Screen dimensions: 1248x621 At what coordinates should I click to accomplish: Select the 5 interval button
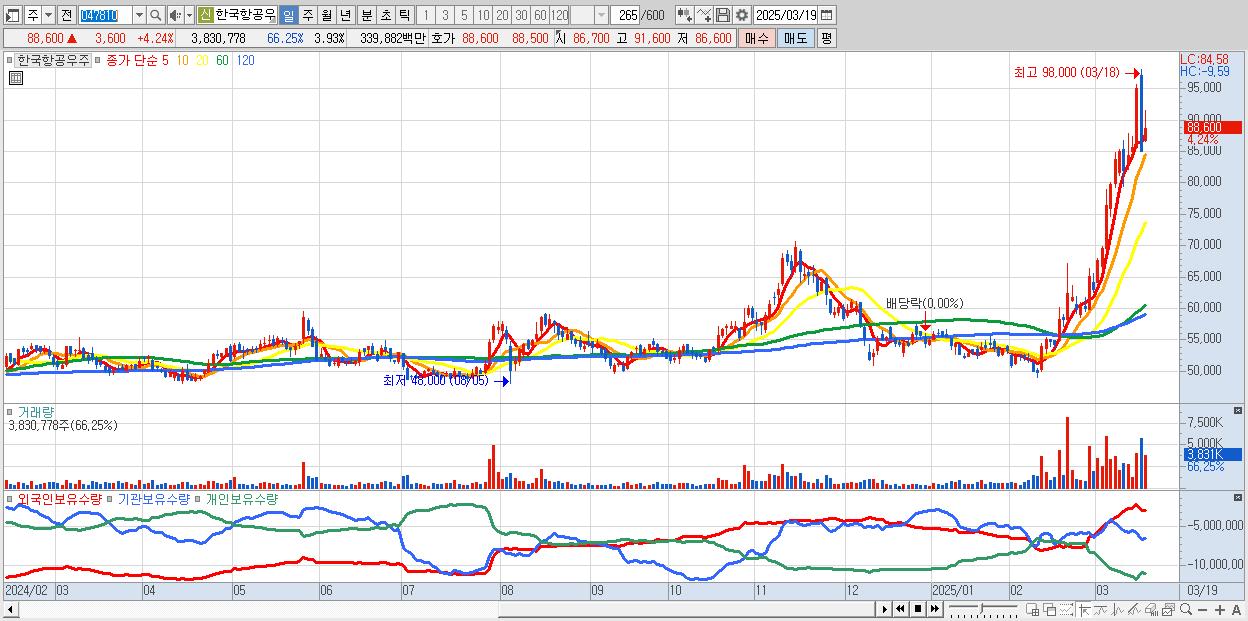464,15
